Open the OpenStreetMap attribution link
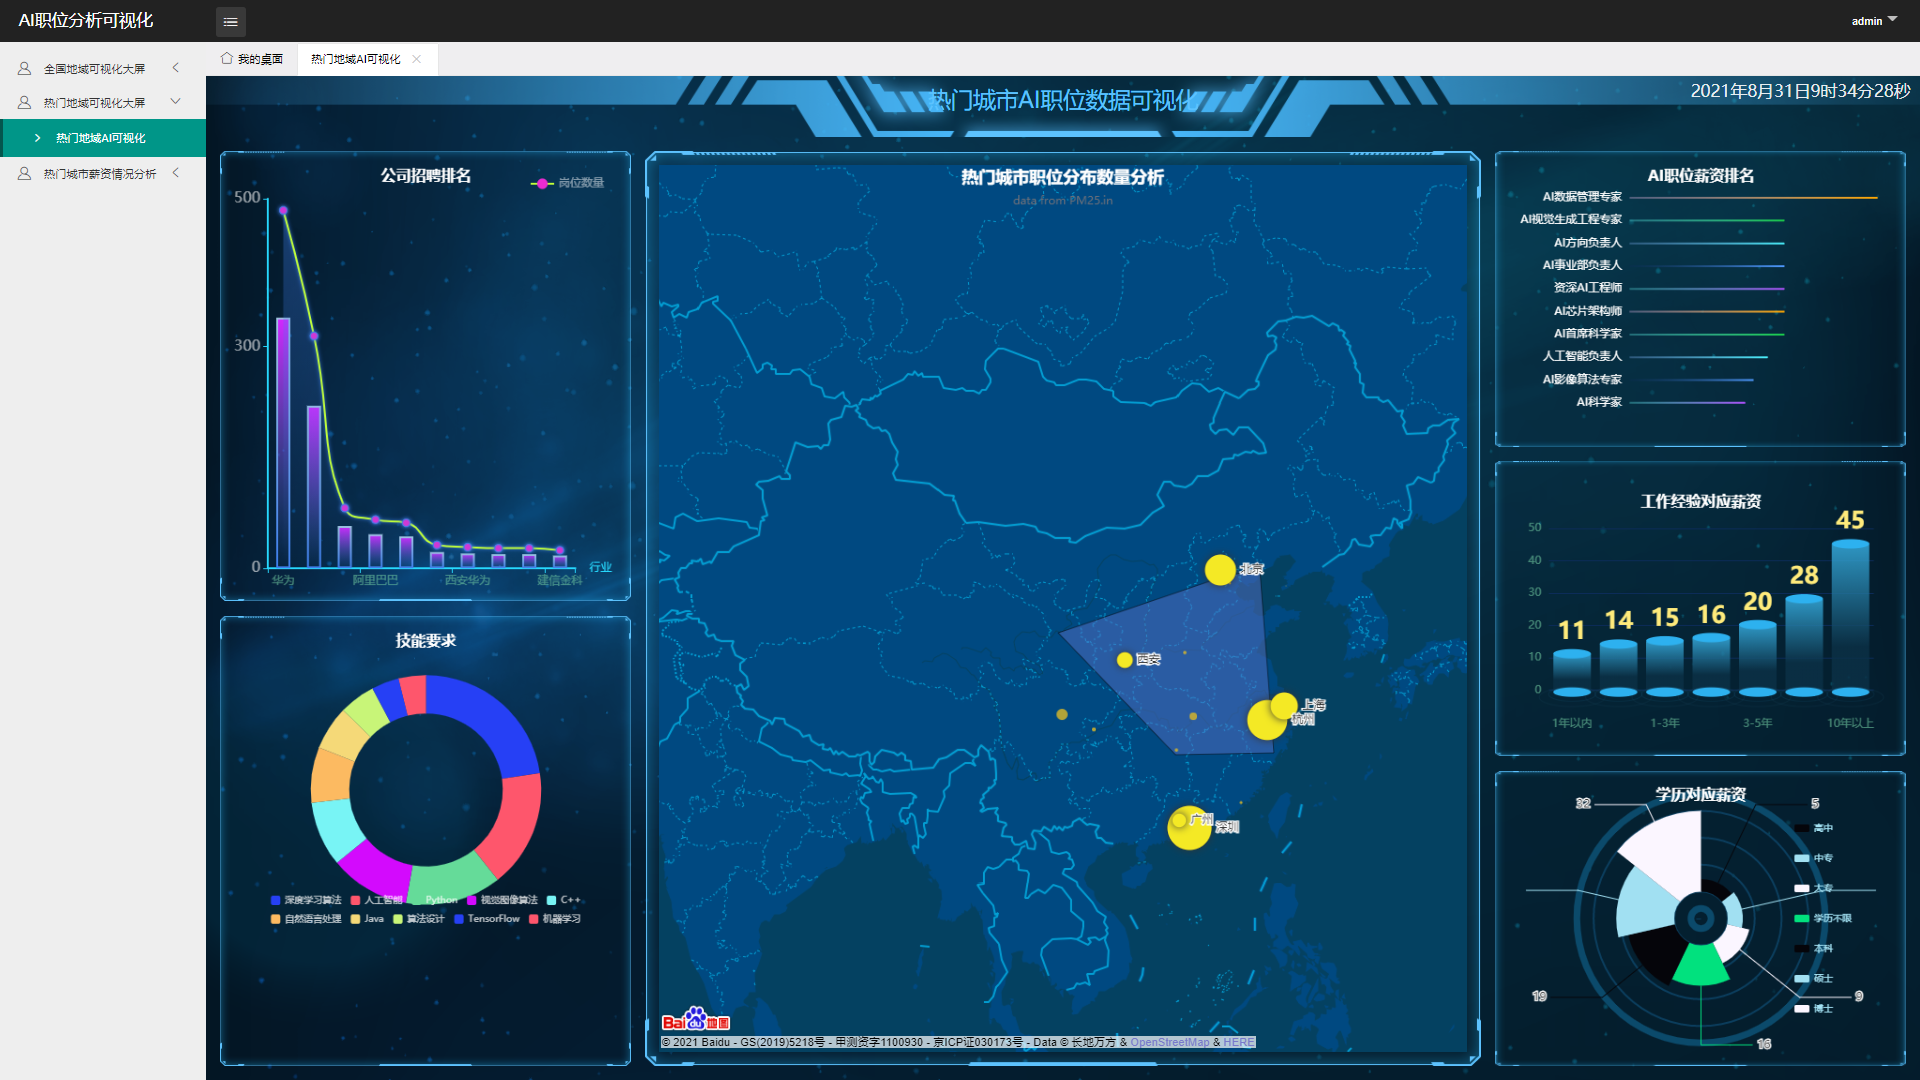 point(1169,1042)
